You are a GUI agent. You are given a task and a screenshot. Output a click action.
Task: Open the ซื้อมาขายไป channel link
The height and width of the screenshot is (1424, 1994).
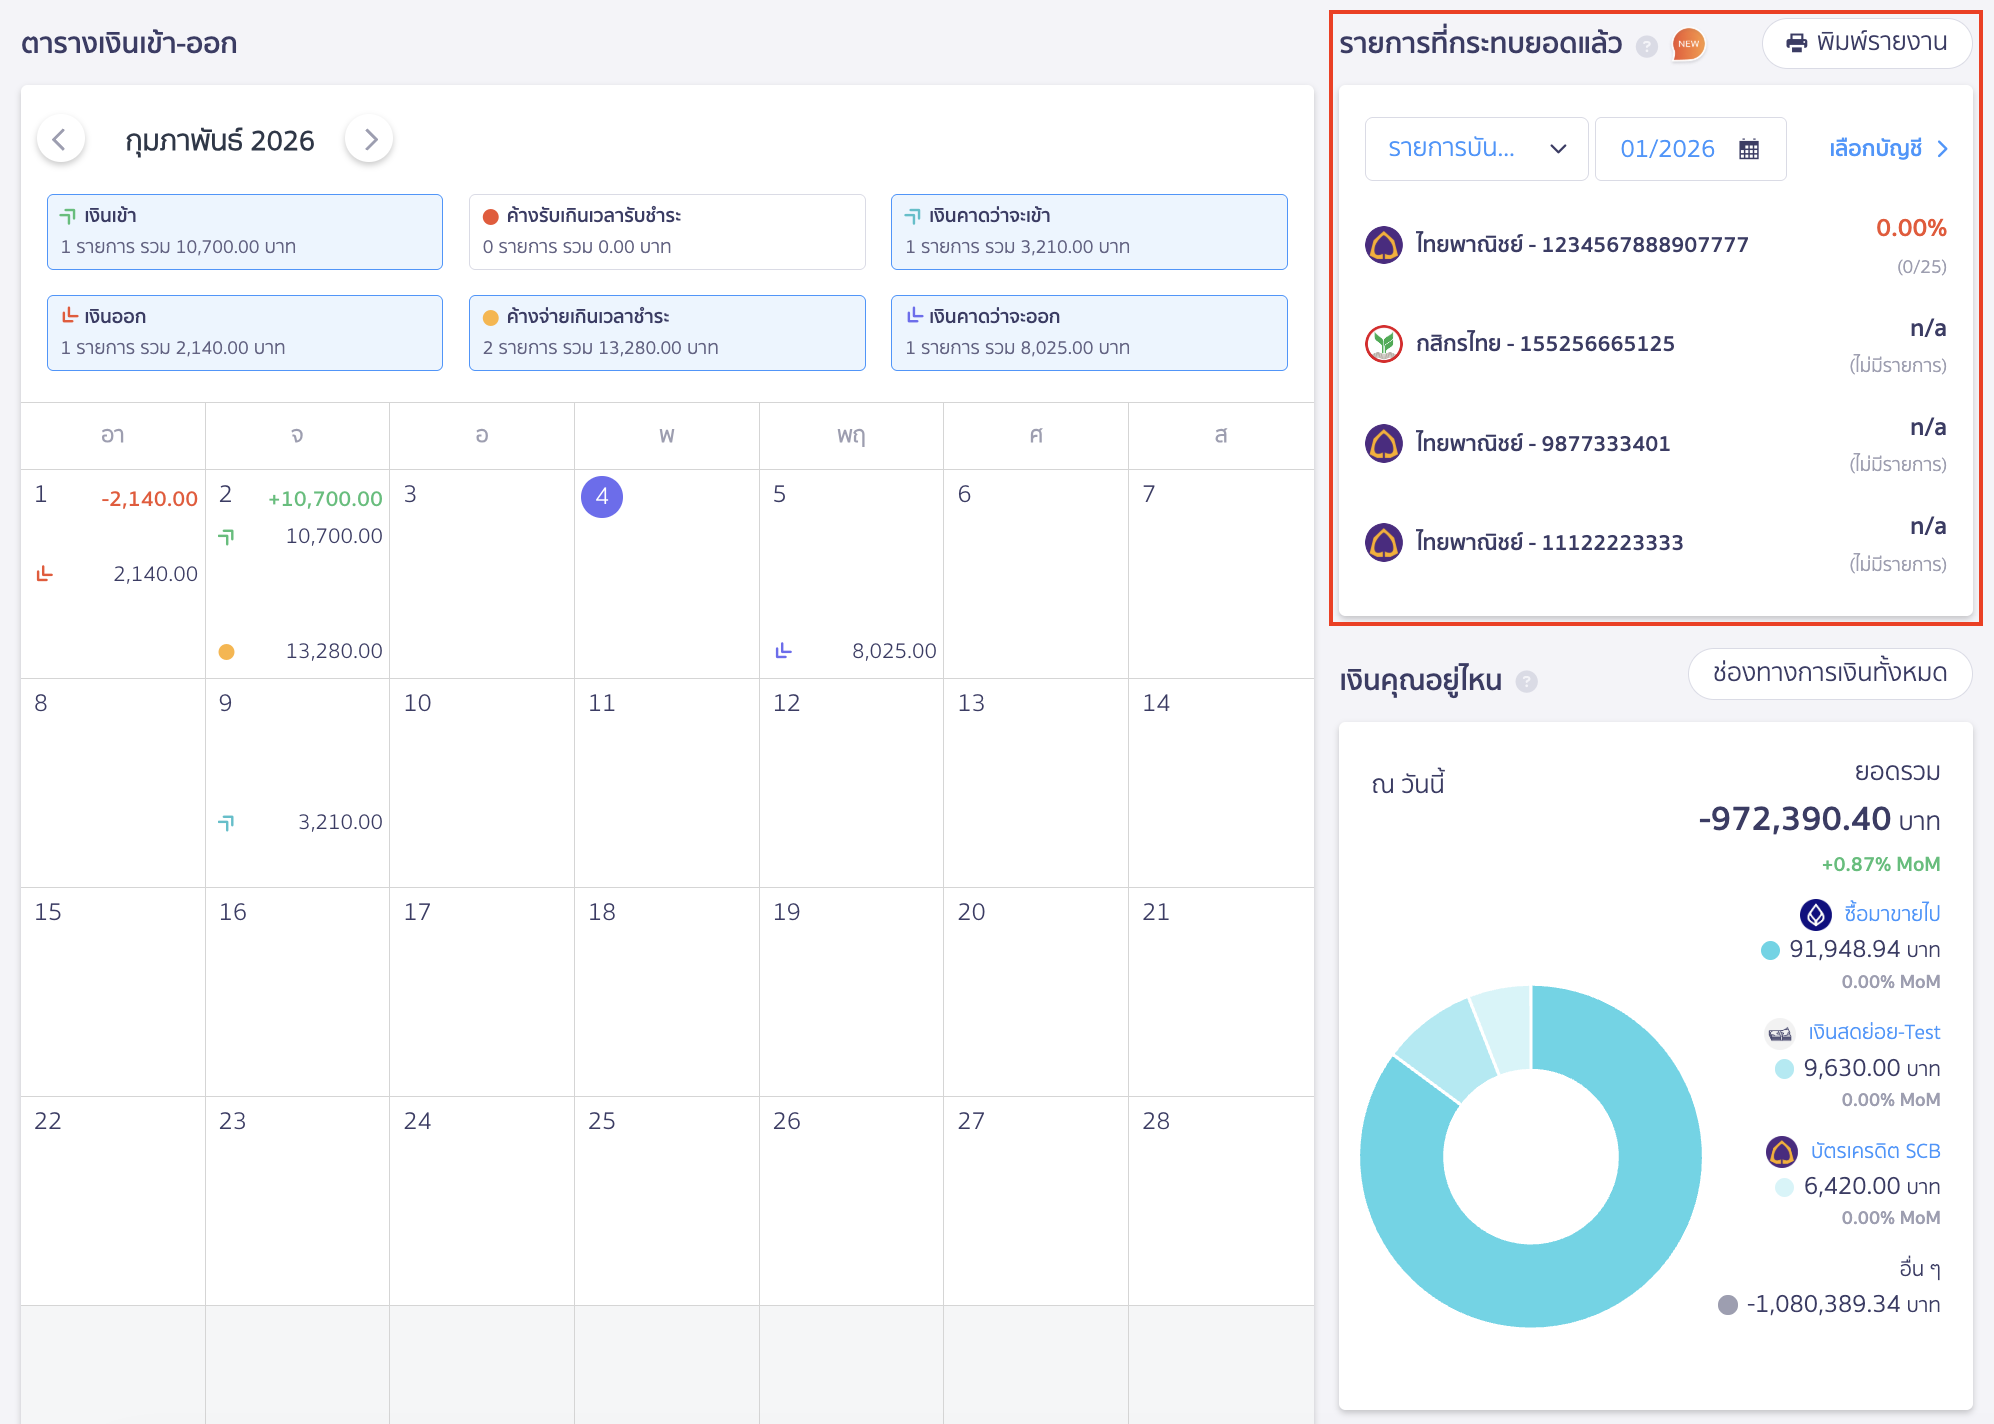[1891, 914]
